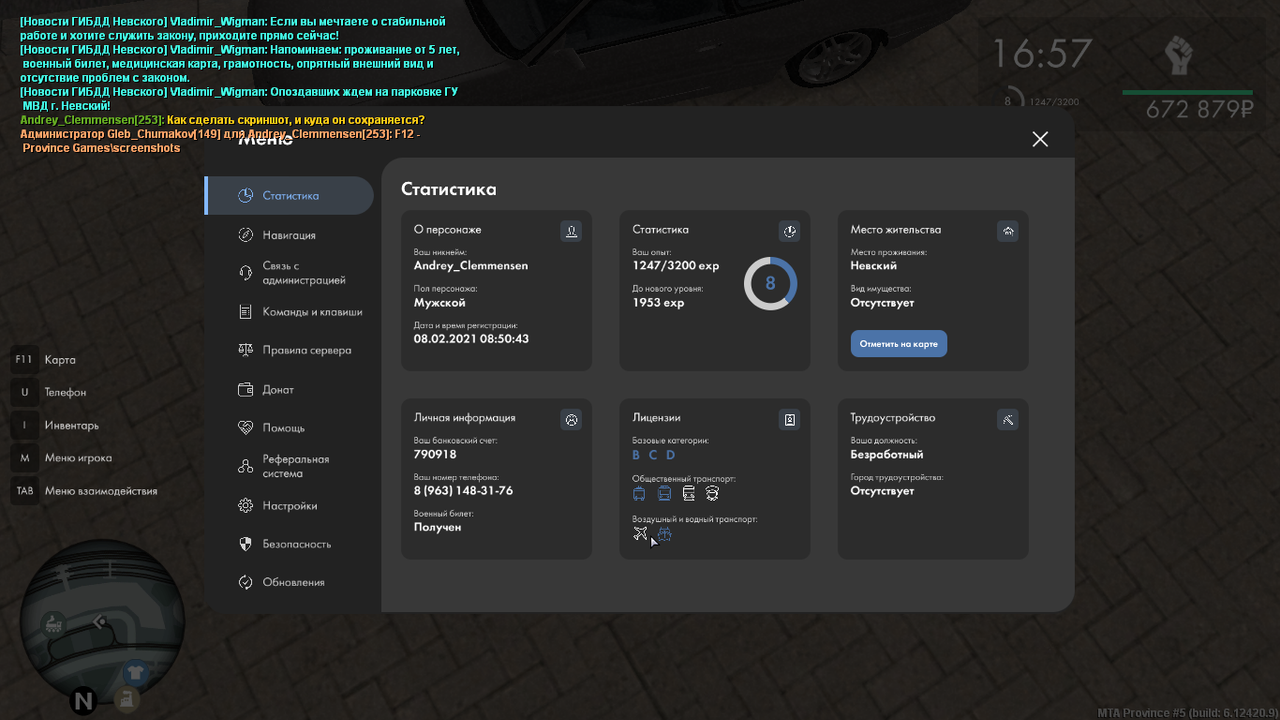Click the checkmark icon for Обновления
The height and width of the screenshot is (720, 1280).
tap(246, 582)
